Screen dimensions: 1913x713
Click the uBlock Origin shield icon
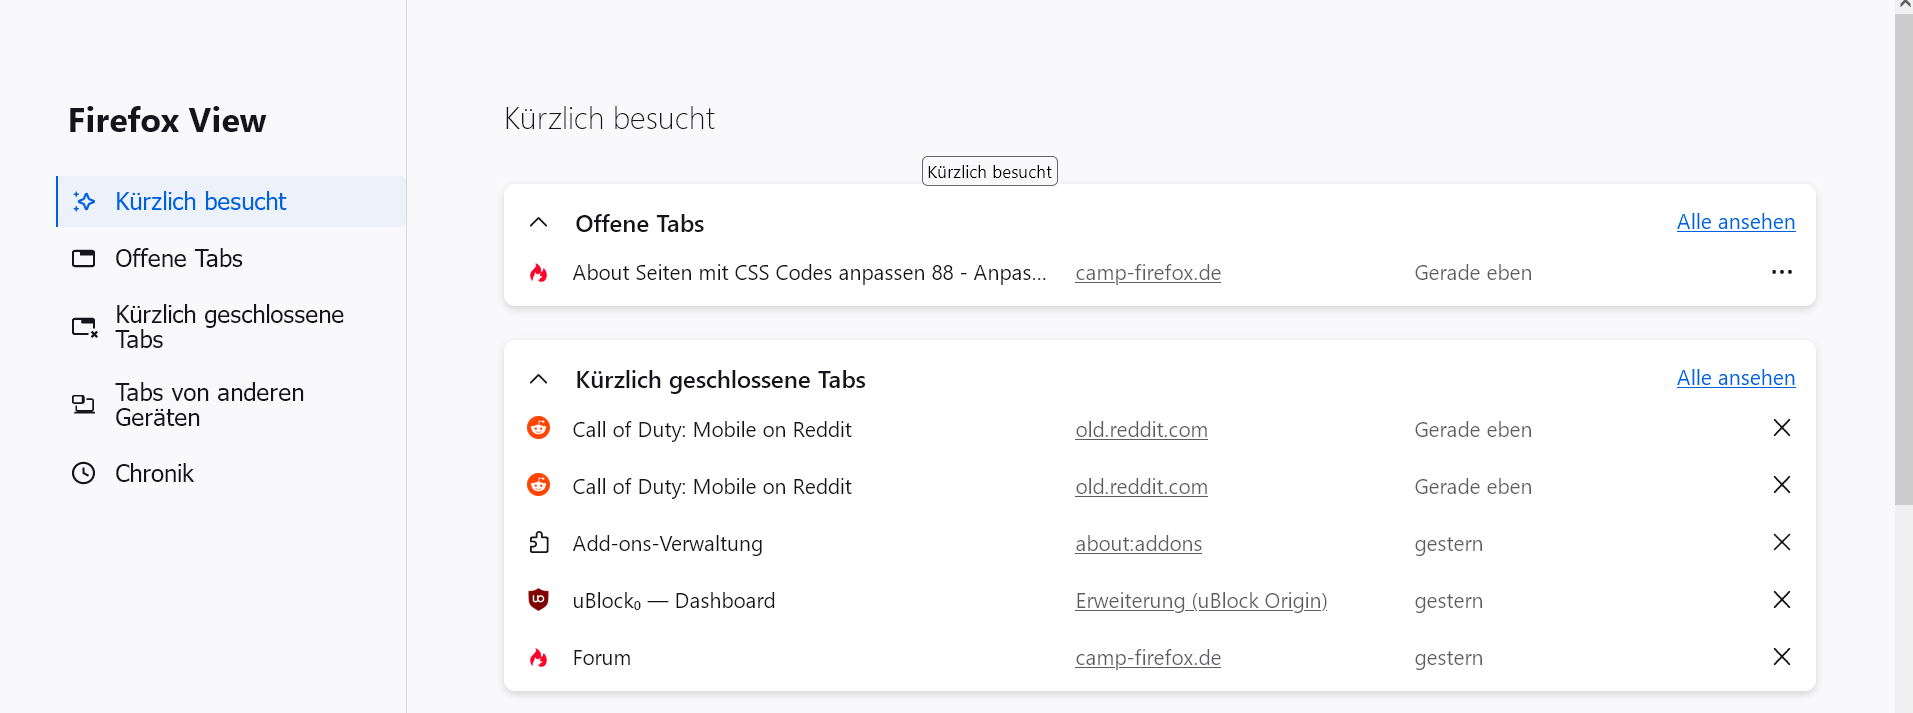[x=539, y=600]
